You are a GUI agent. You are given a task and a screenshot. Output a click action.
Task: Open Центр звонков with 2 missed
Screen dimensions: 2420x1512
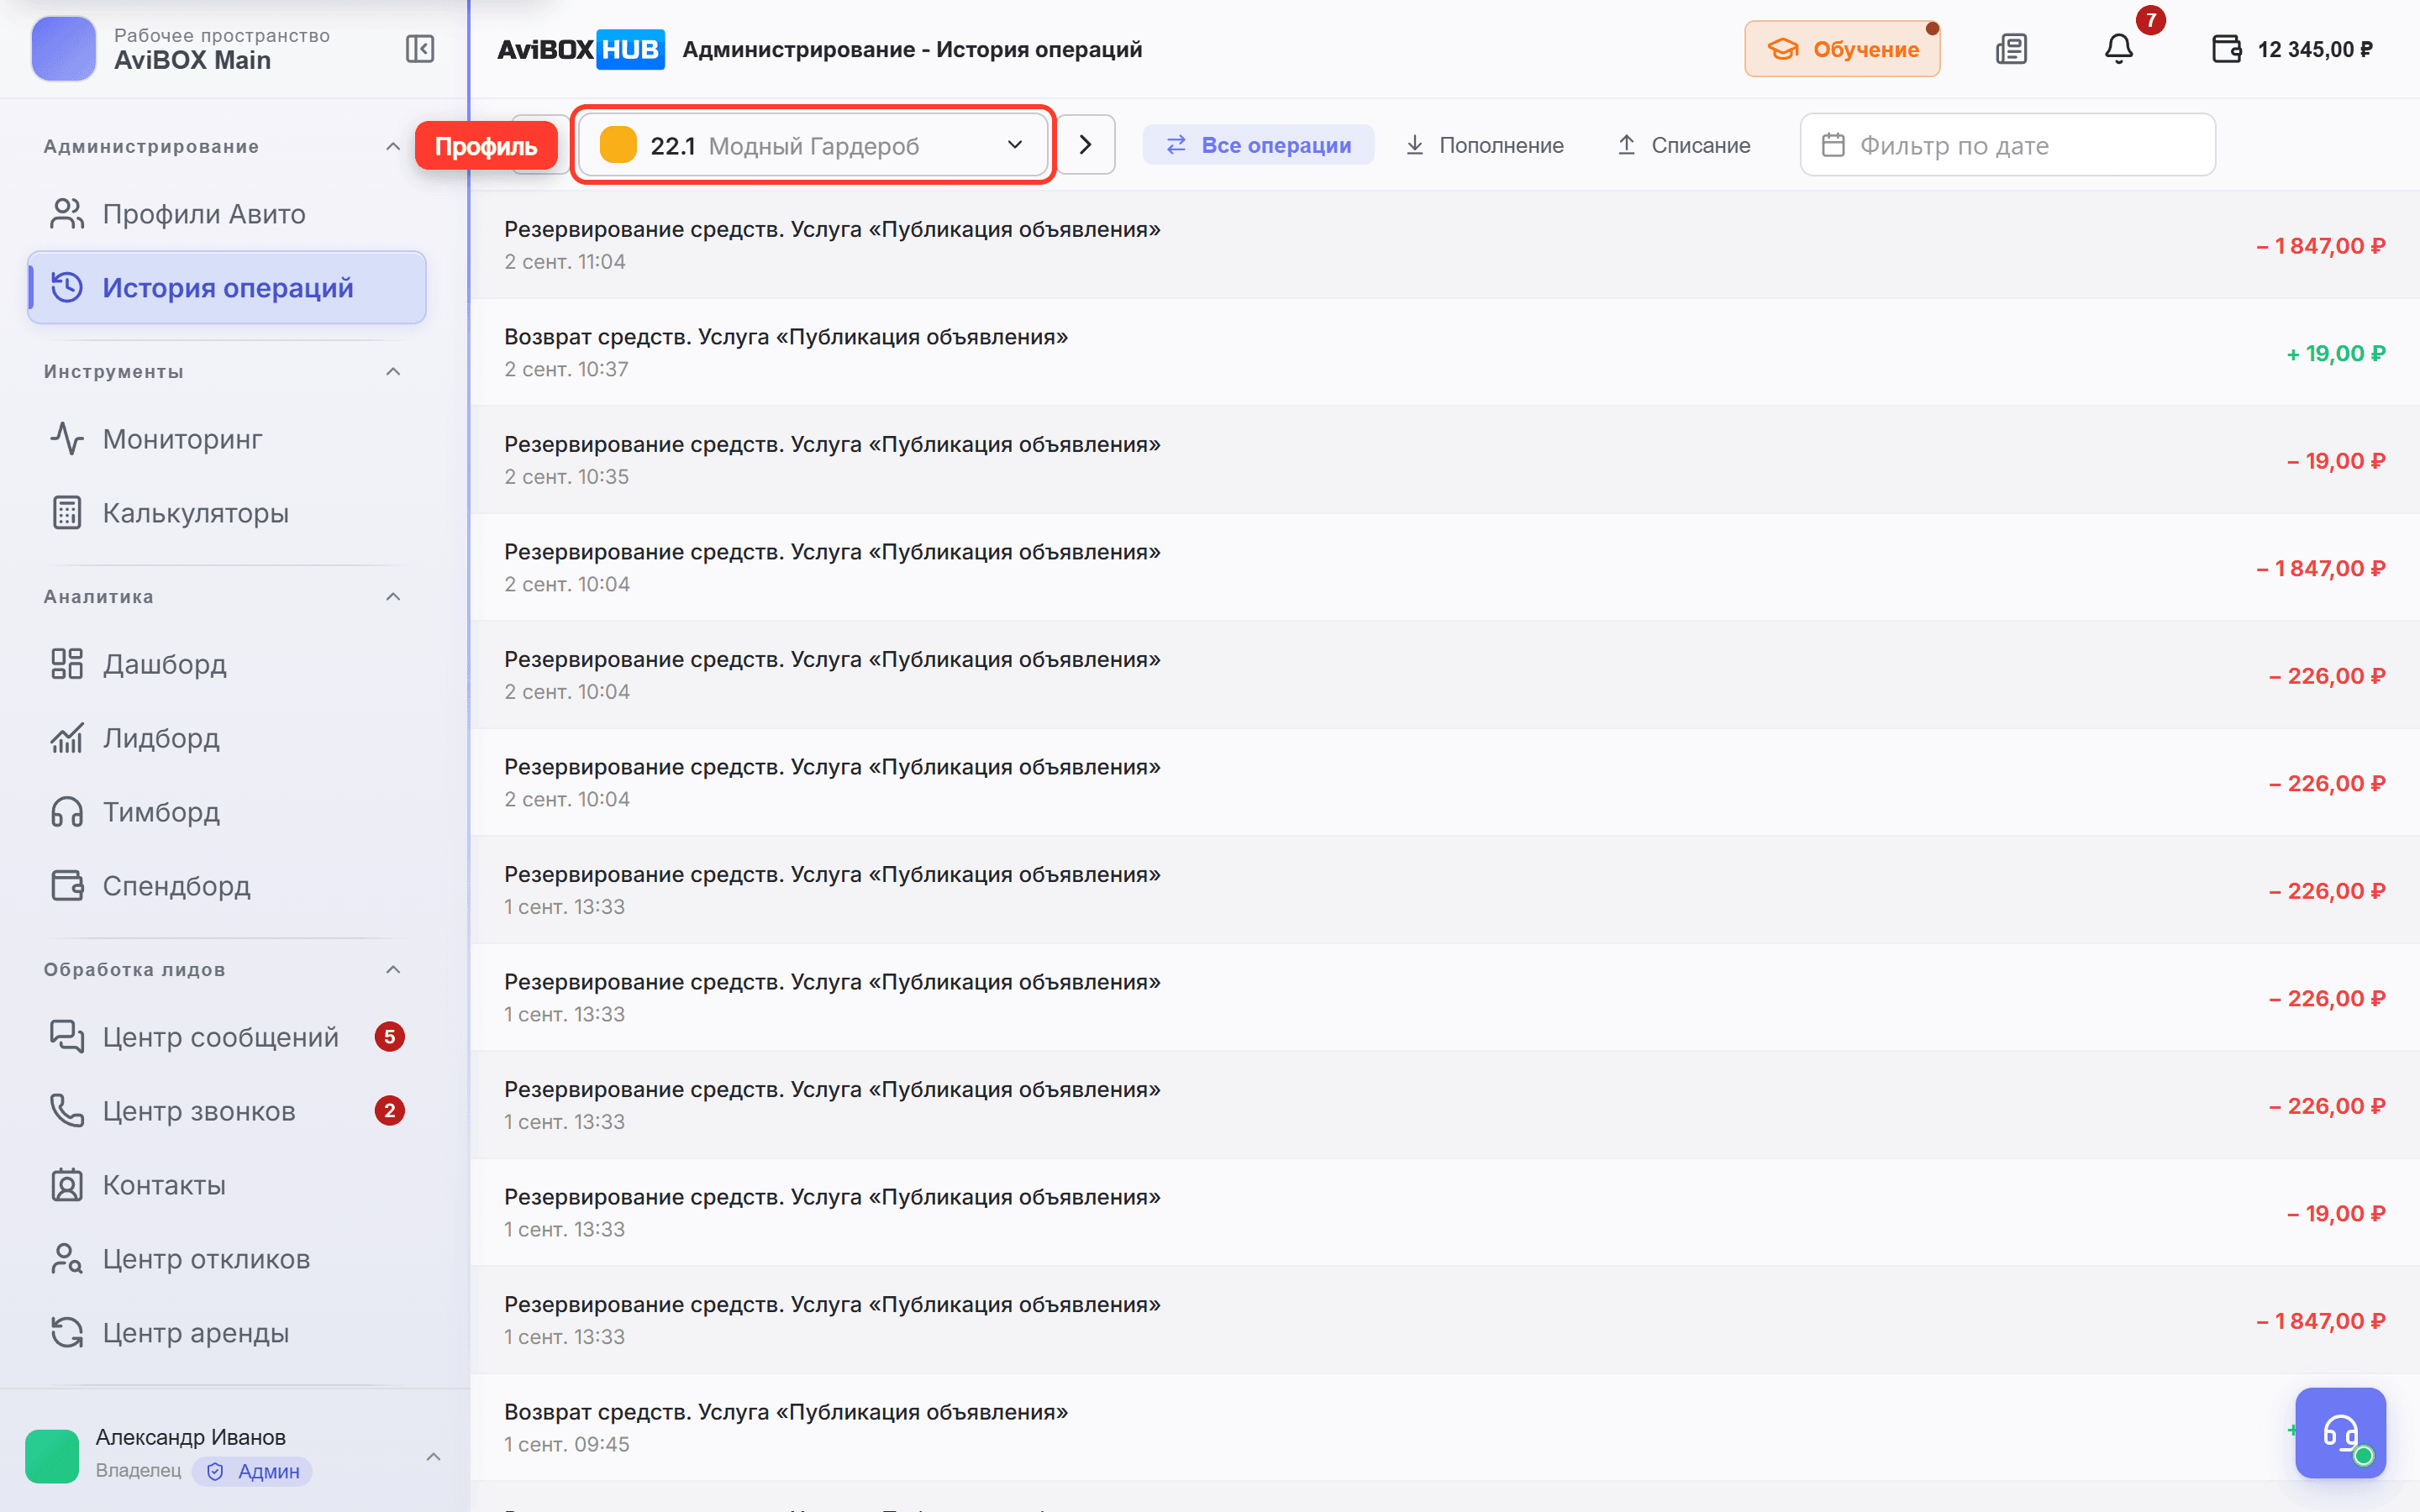[227, 1111]
